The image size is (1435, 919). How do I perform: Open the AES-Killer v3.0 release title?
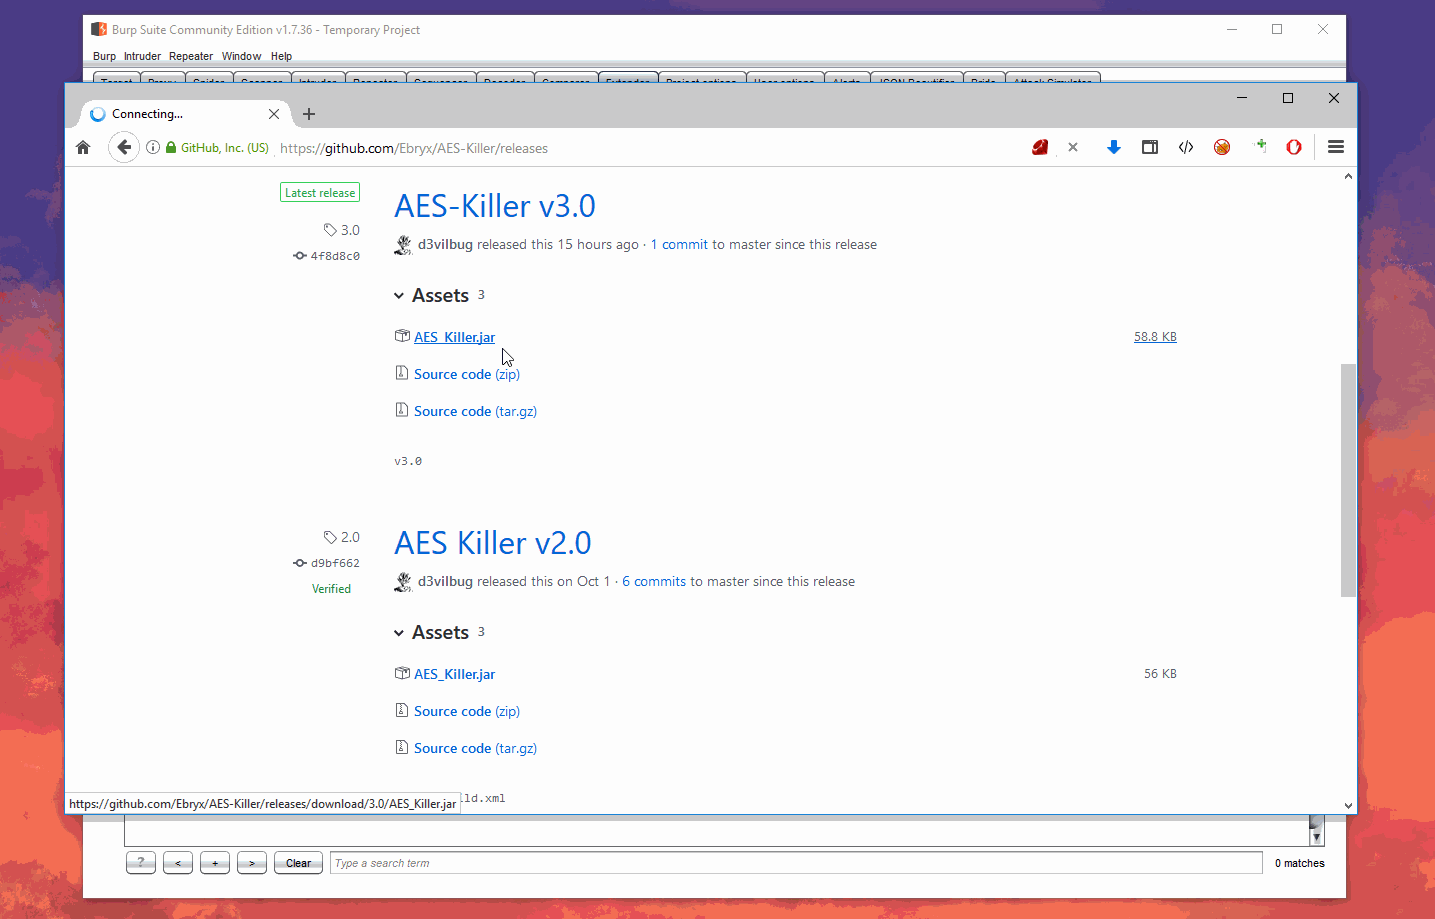click(x=495, y=206)
